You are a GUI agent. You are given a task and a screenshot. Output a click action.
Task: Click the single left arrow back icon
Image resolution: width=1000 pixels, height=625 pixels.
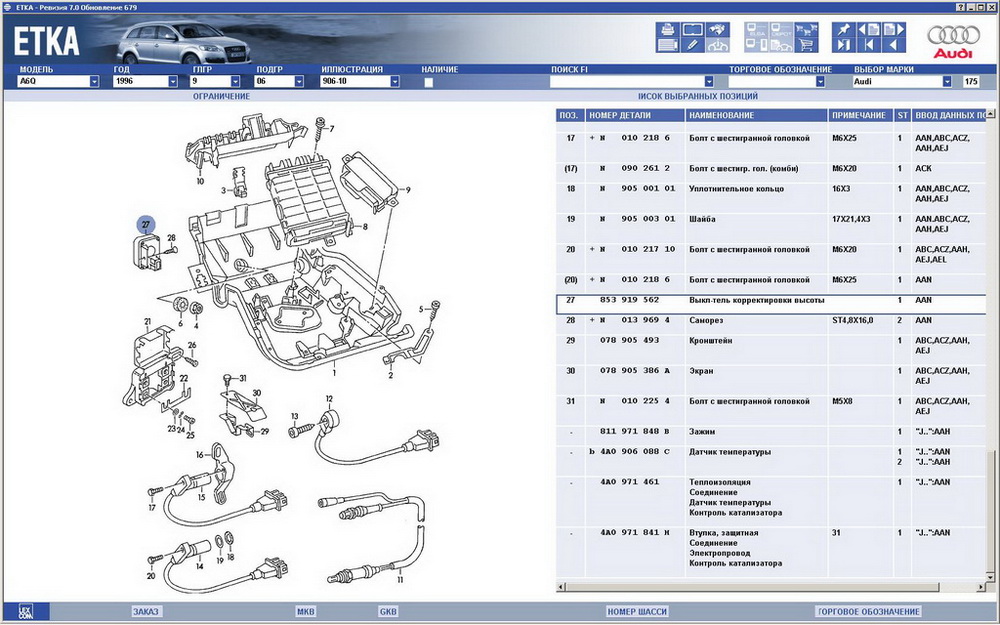pos(894,45)
